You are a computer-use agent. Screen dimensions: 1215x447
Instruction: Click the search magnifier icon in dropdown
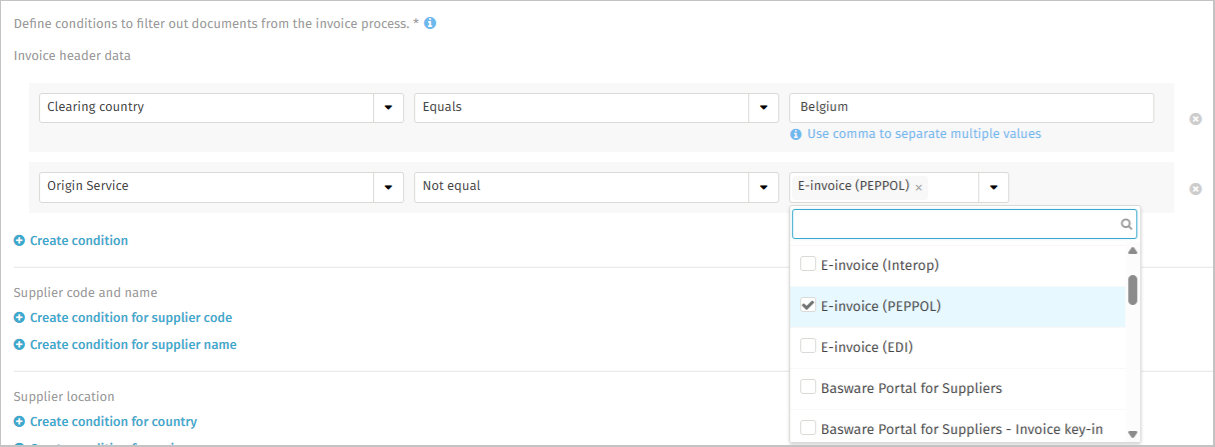coord(1126,225)
